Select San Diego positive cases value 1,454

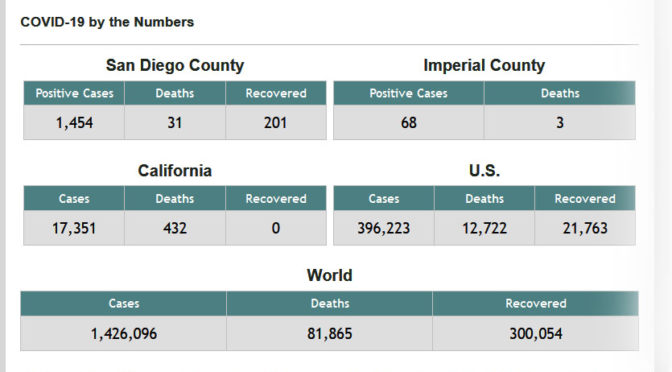74,123
